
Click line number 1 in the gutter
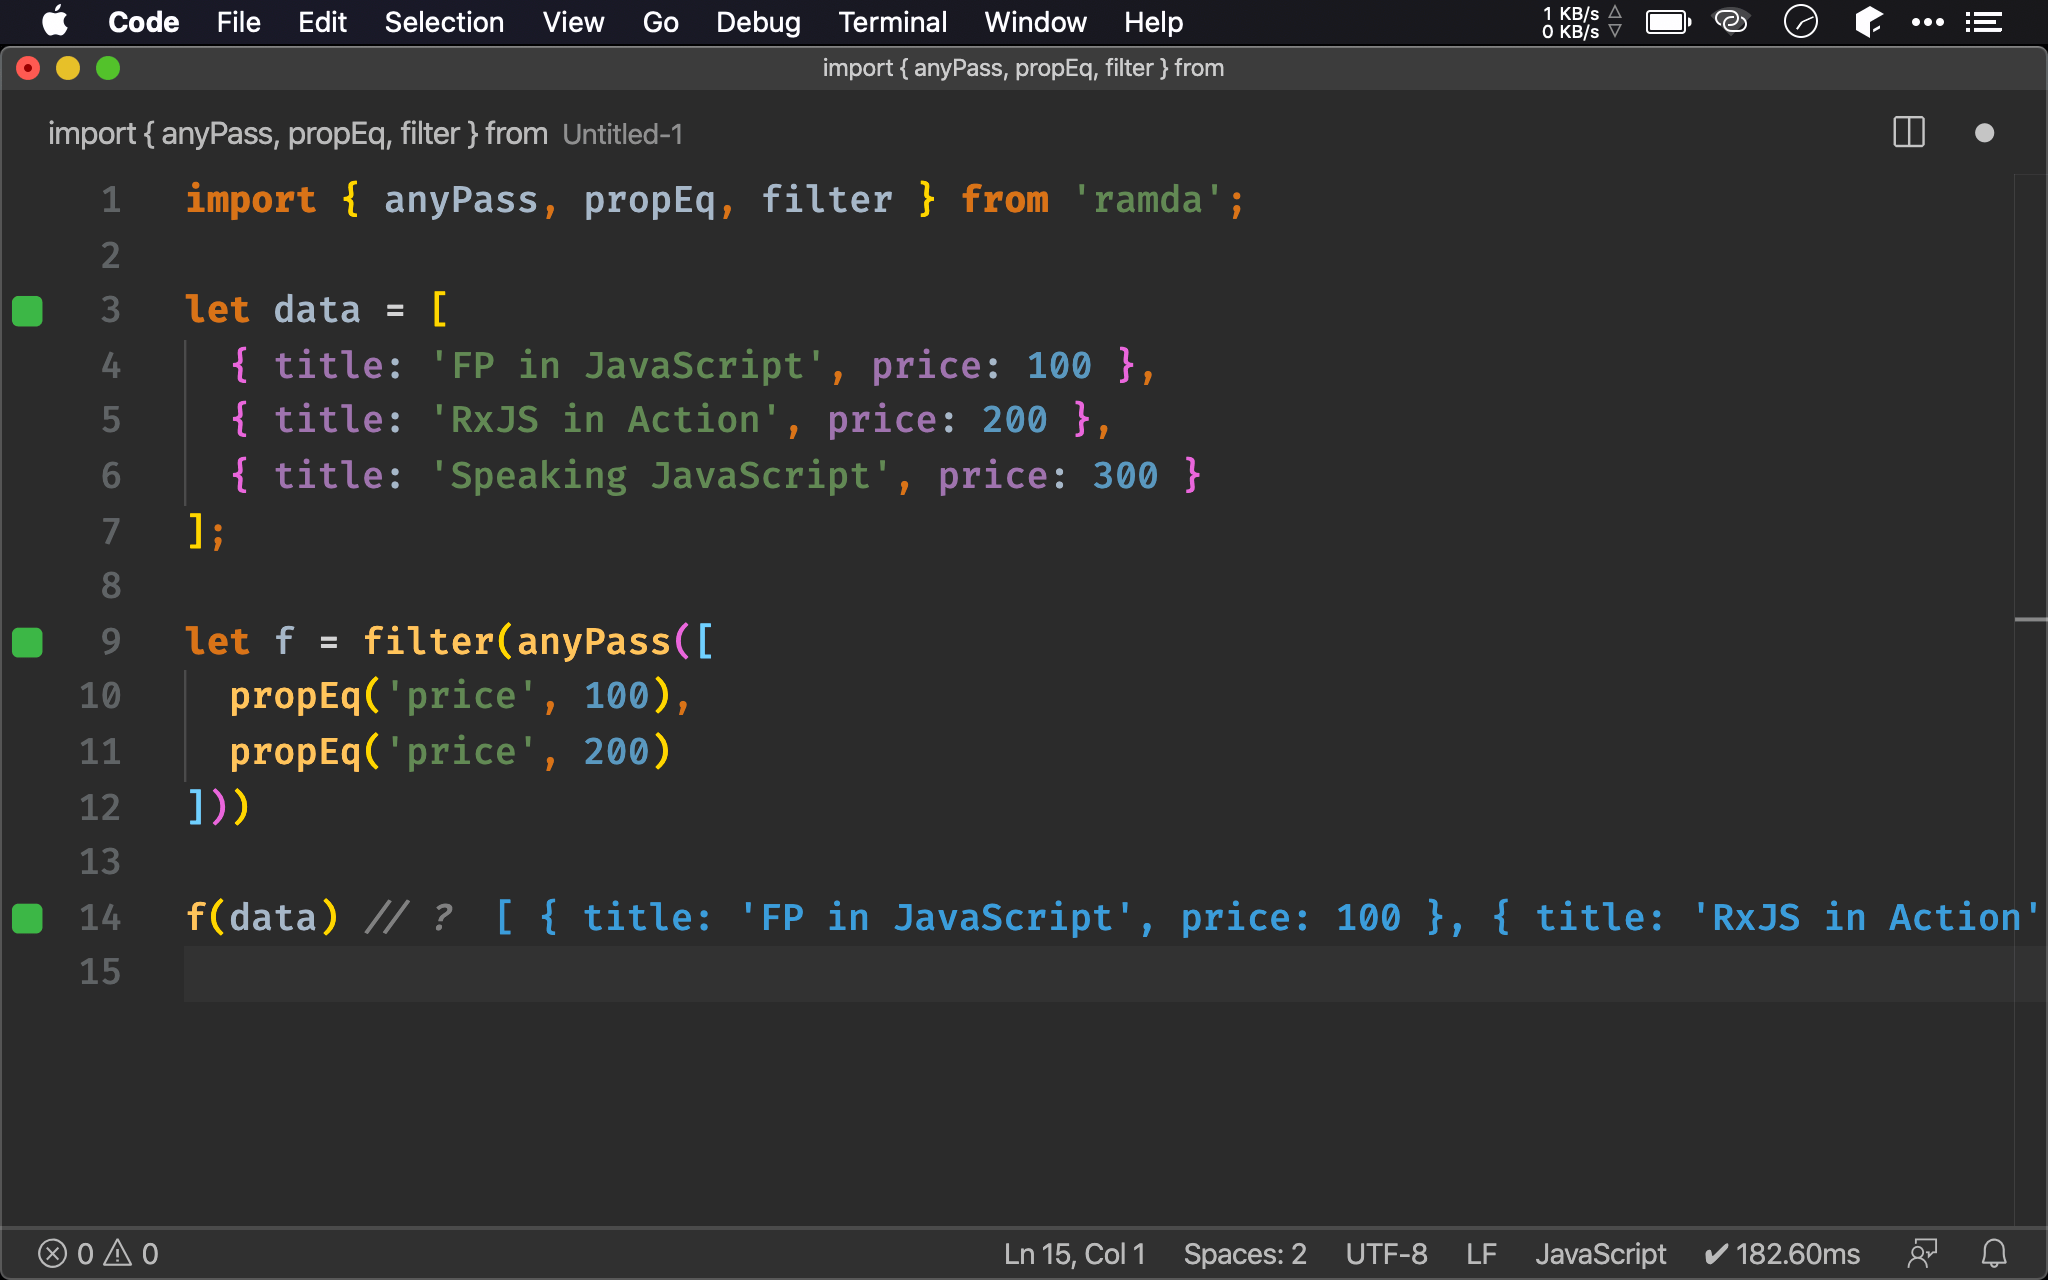(x=110, y=200)
